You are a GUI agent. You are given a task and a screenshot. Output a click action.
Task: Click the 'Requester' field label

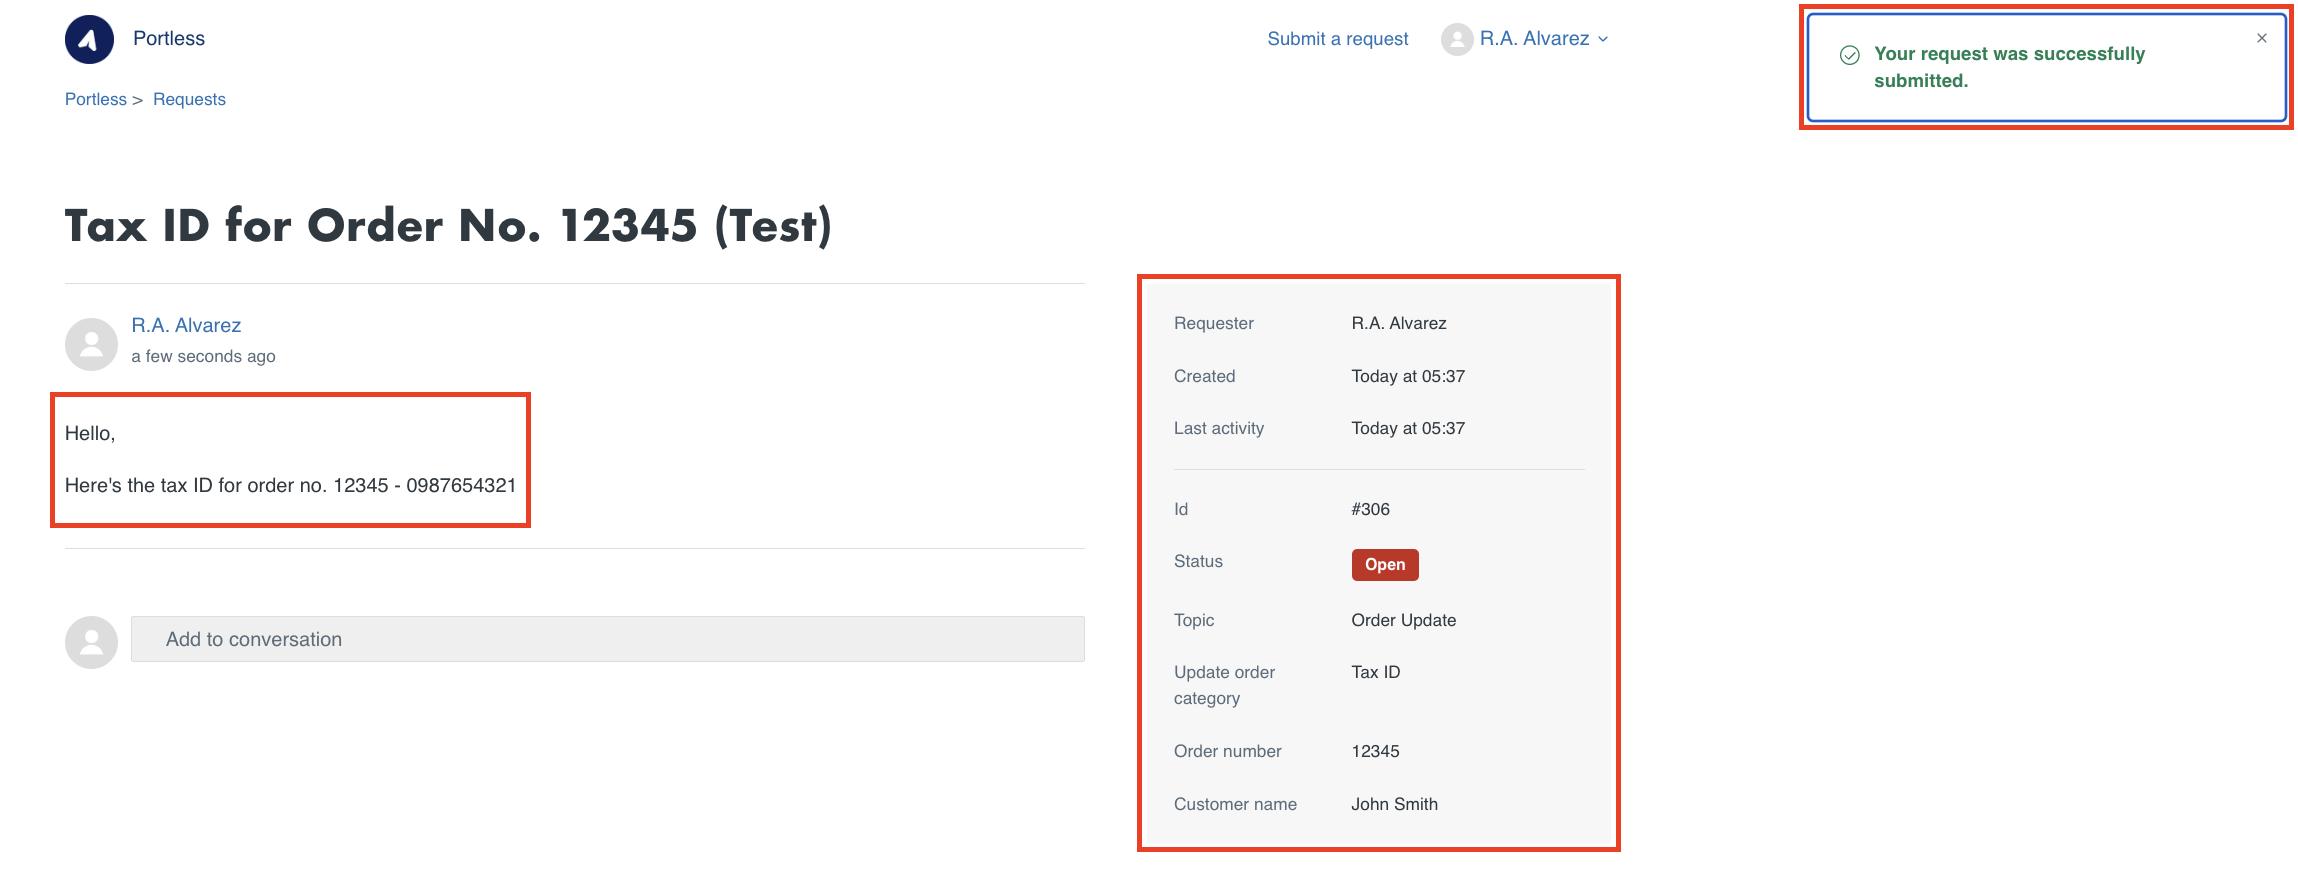point(1213,323)
